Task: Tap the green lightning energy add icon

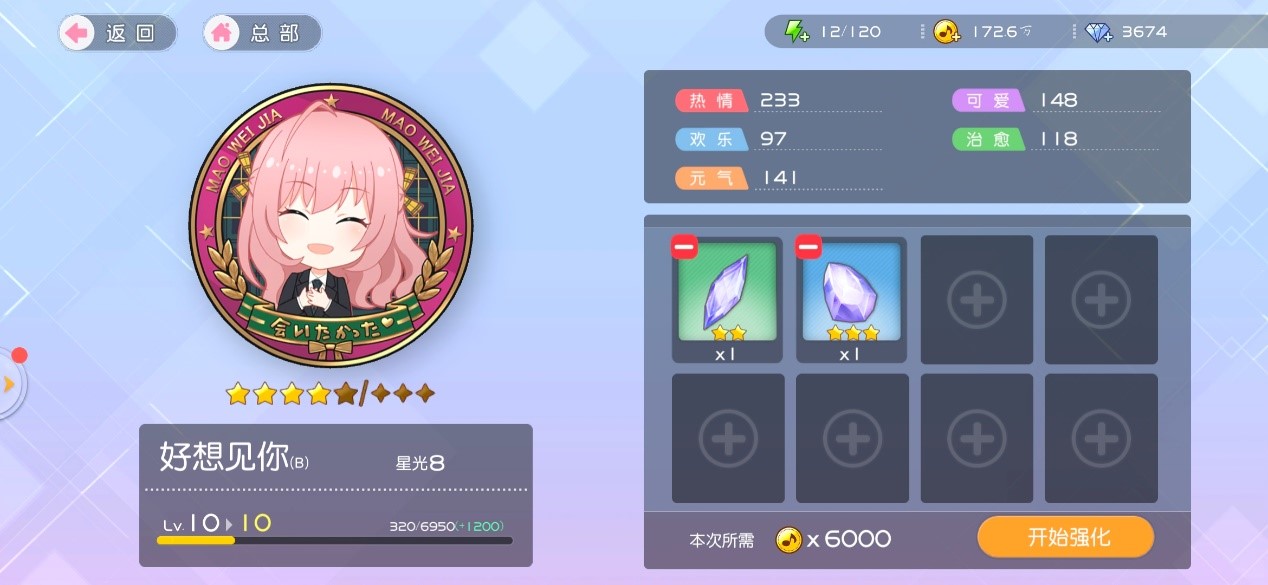Action: coord(796,32)
